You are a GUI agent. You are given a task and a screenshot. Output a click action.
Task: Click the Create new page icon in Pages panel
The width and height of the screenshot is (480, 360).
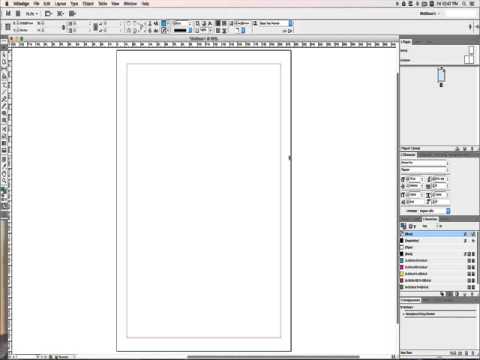coord(465,148)
